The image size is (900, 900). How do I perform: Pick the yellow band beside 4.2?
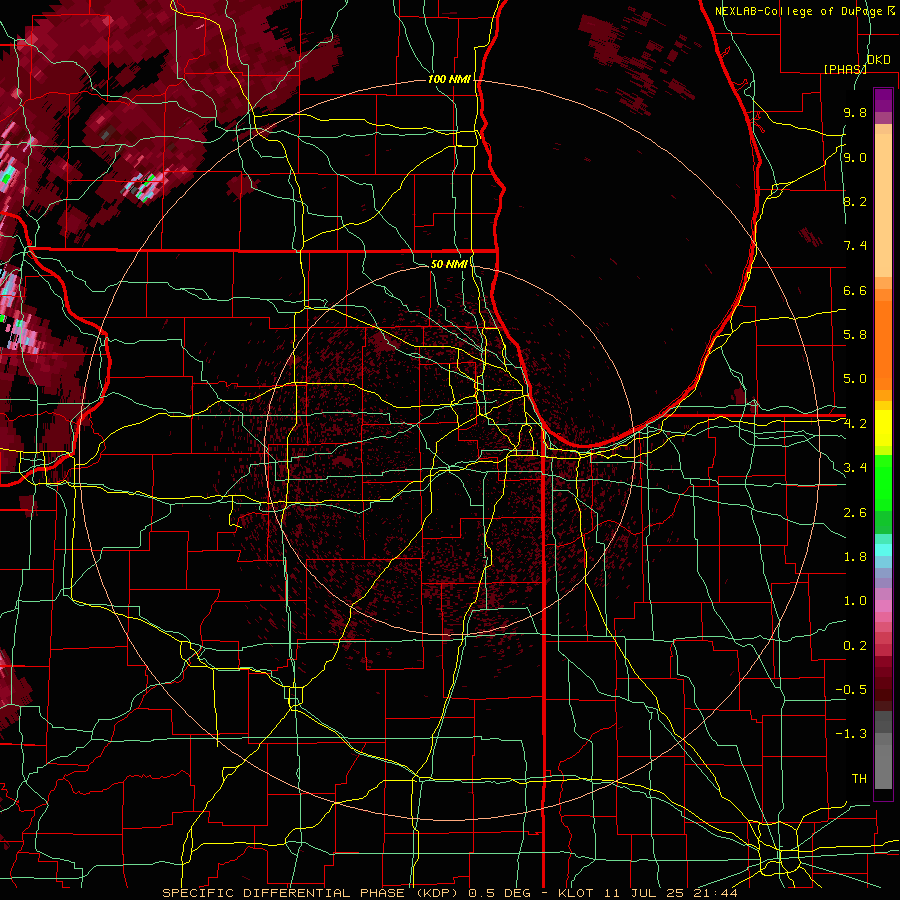[x=883, y=428]
